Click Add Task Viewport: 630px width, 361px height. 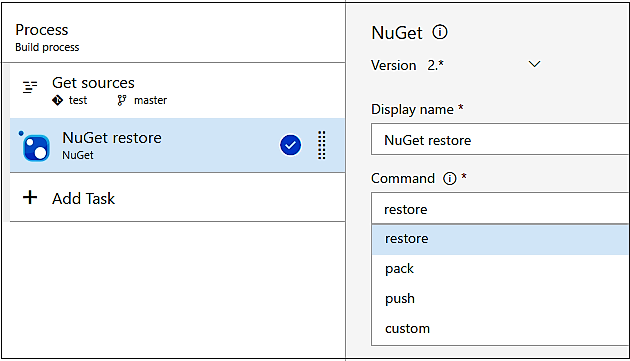tap(83, 199)
